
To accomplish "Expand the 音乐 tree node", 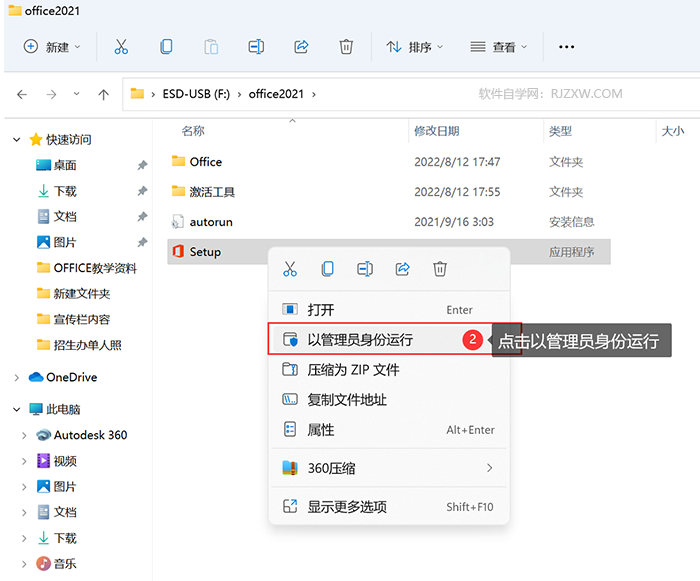I will pyautogui.click(x=24, y=564).
